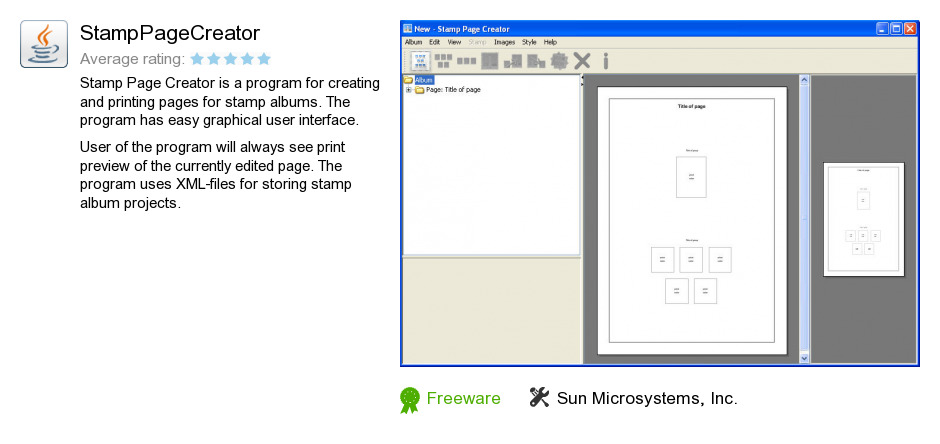Screen dimensions: 940x444
Task: Click the Java coffee cup application icon
Action: (44, 44)
